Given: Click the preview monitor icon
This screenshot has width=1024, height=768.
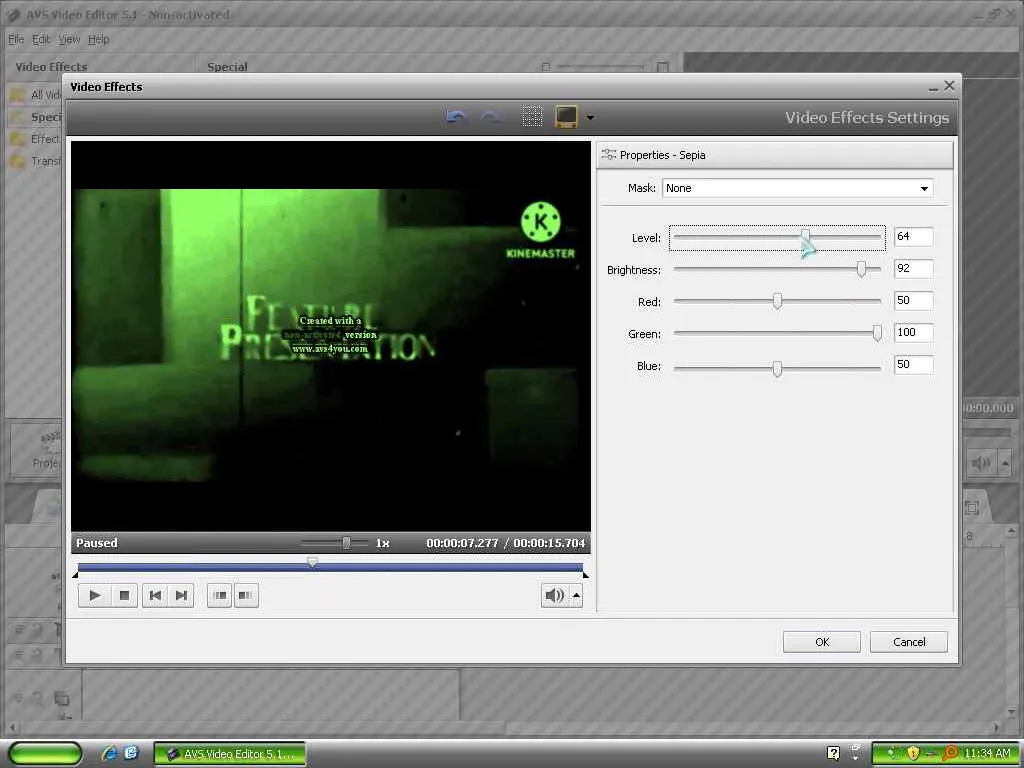Looking at the screenshot, I should [x=566, y=117].
